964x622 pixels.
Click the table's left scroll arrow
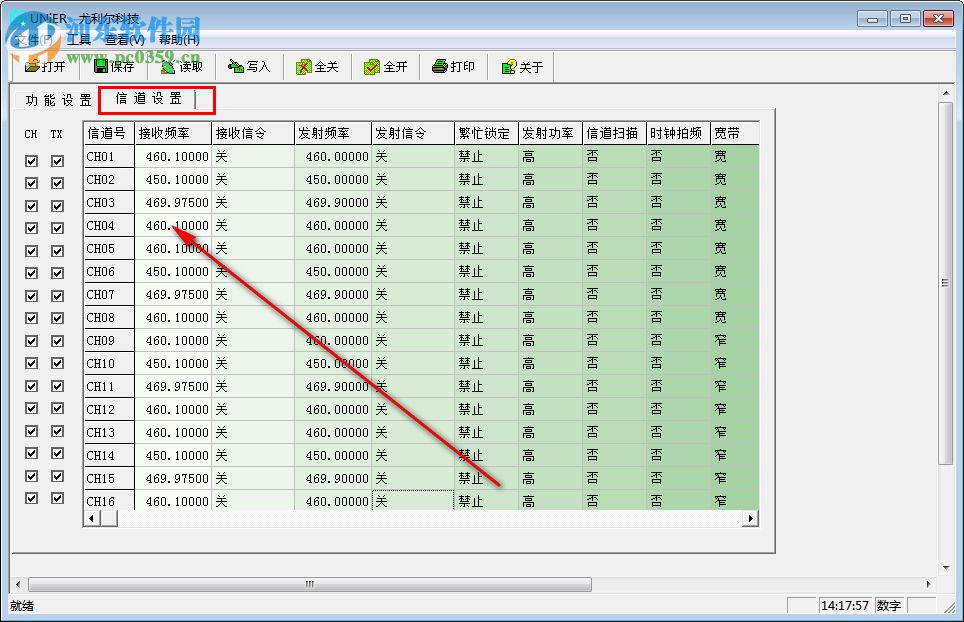click(x=92, y=518)
